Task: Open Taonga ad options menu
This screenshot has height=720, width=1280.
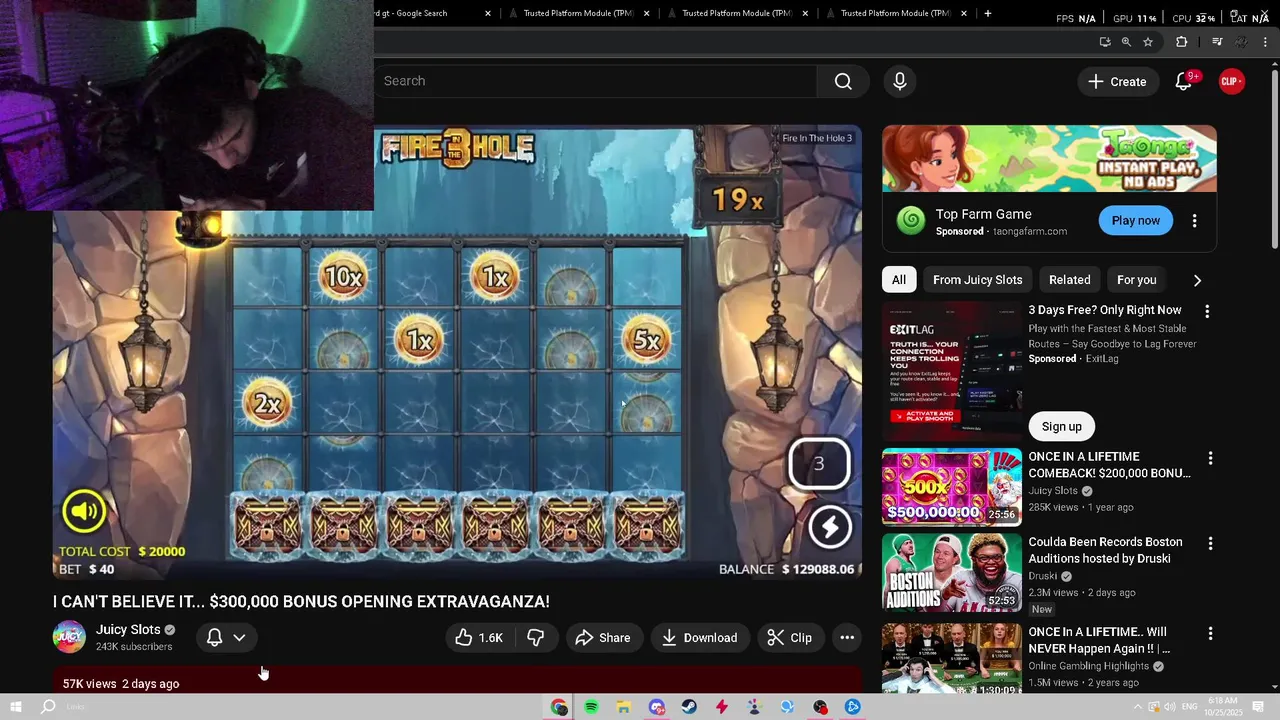Action: [x=1194, y=221]
